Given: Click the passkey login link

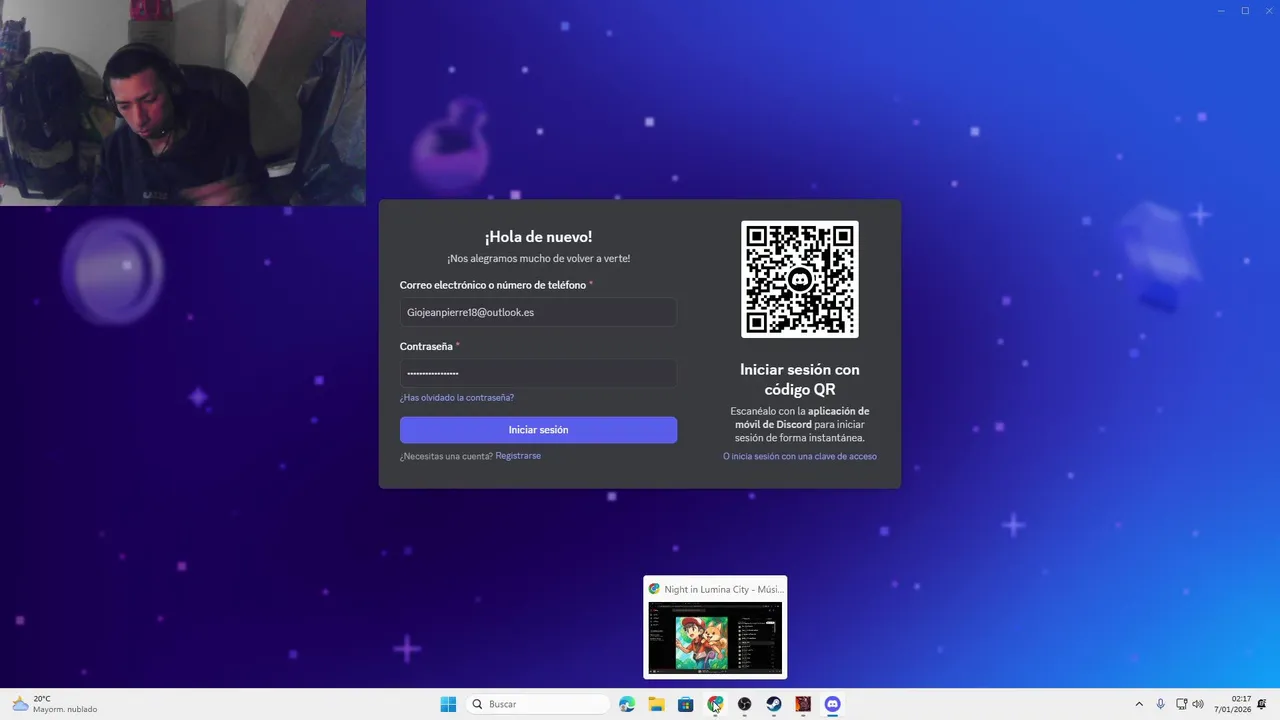Looking at the screenshot, I should (x=800, y=456).
